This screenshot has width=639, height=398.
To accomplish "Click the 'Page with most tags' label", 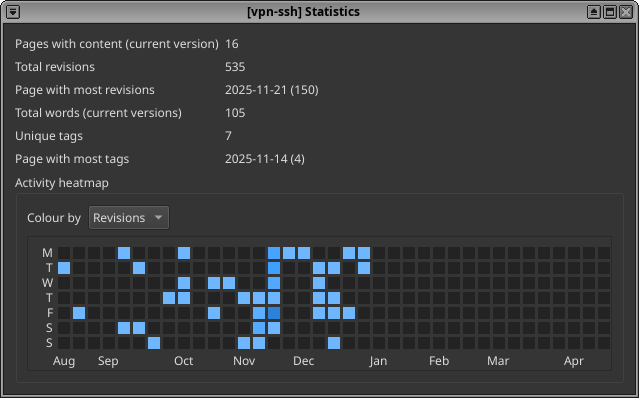I will tap(72, 159).
